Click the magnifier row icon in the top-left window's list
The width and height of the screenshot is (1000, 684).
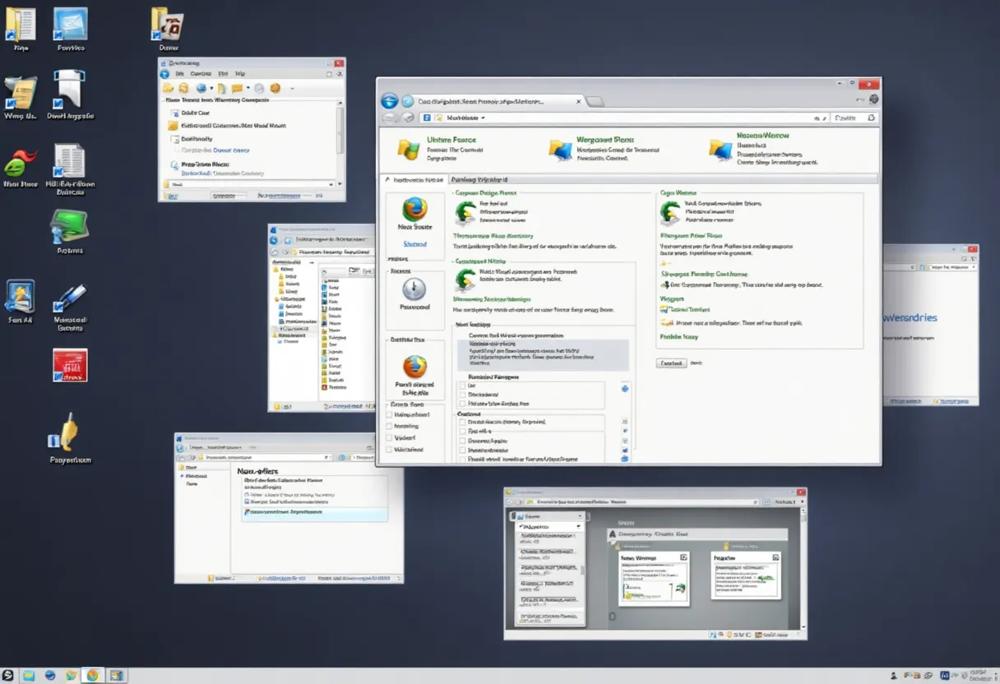tap(174, 165)
